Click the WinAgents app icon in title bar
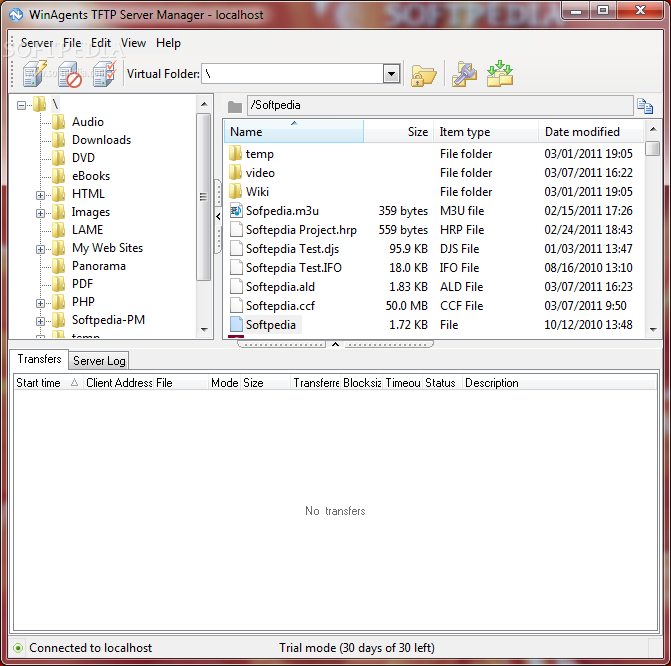 coord(16,15)
